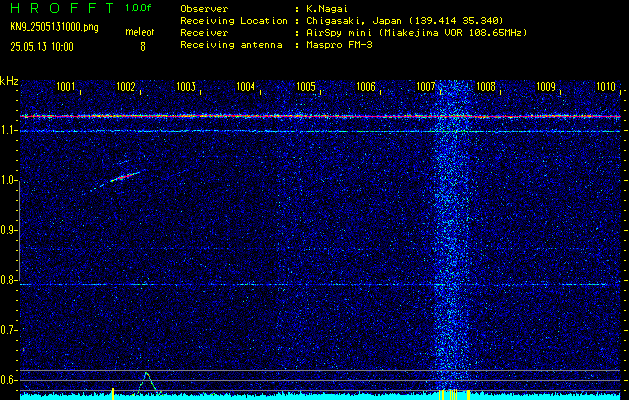The height and width of the screenshot is (400, 629).
Task: Click the 0.7 frequency axis label
Action: coord(9,330)
